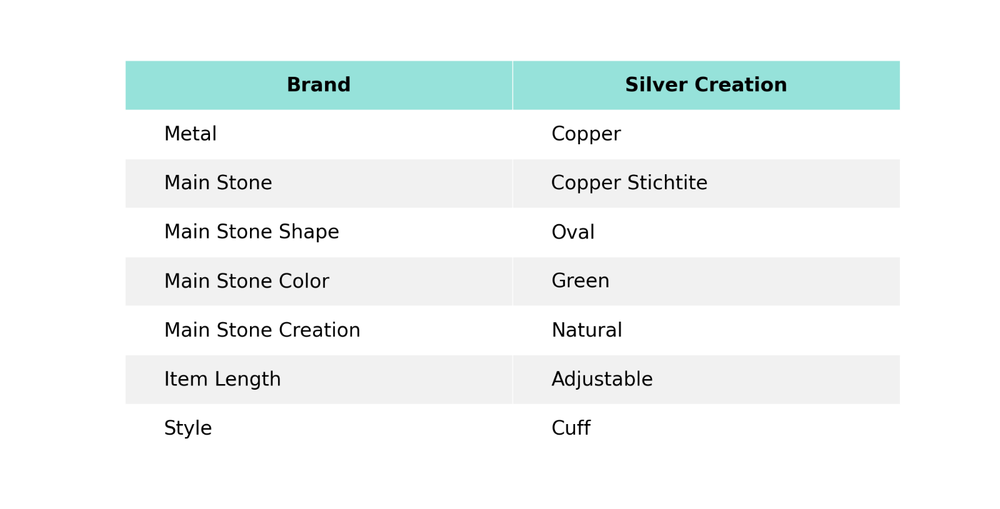Select the Main Stone Creation label
The width and height of the screenshot is (1000, 509).
[262, 330]
